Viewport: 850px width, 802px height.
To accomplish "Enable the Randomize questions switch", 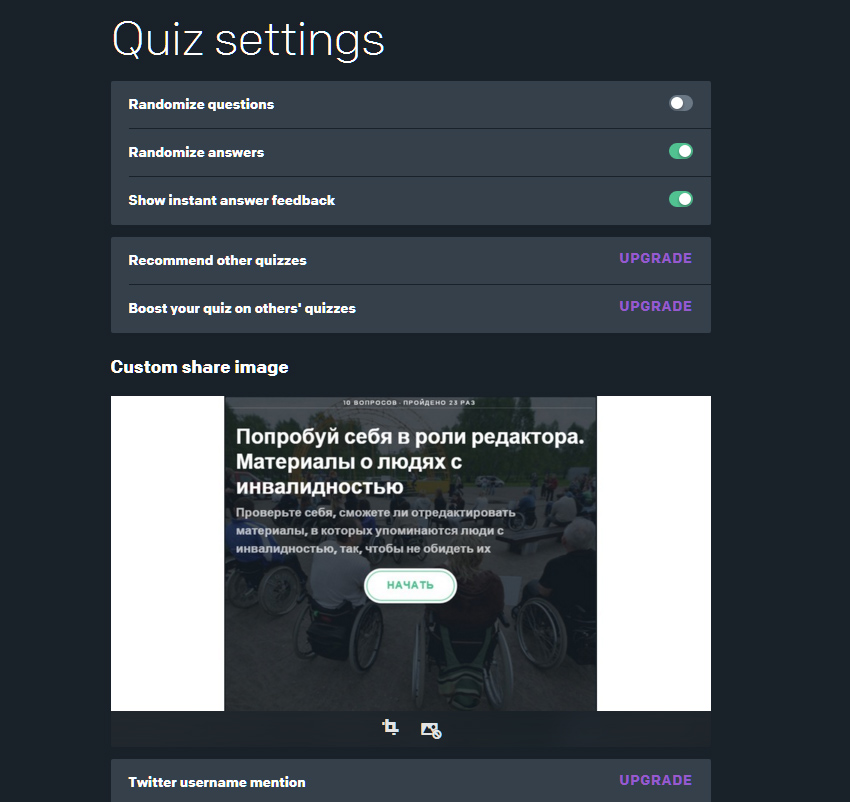I will point(680,103).
